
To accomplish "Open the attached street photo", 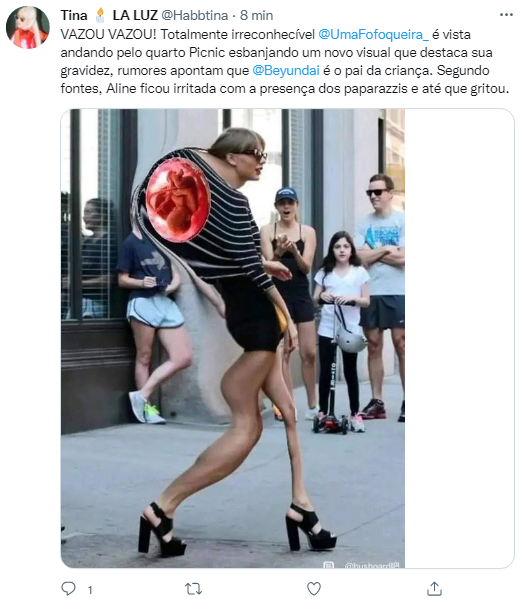I will point(233,338).
